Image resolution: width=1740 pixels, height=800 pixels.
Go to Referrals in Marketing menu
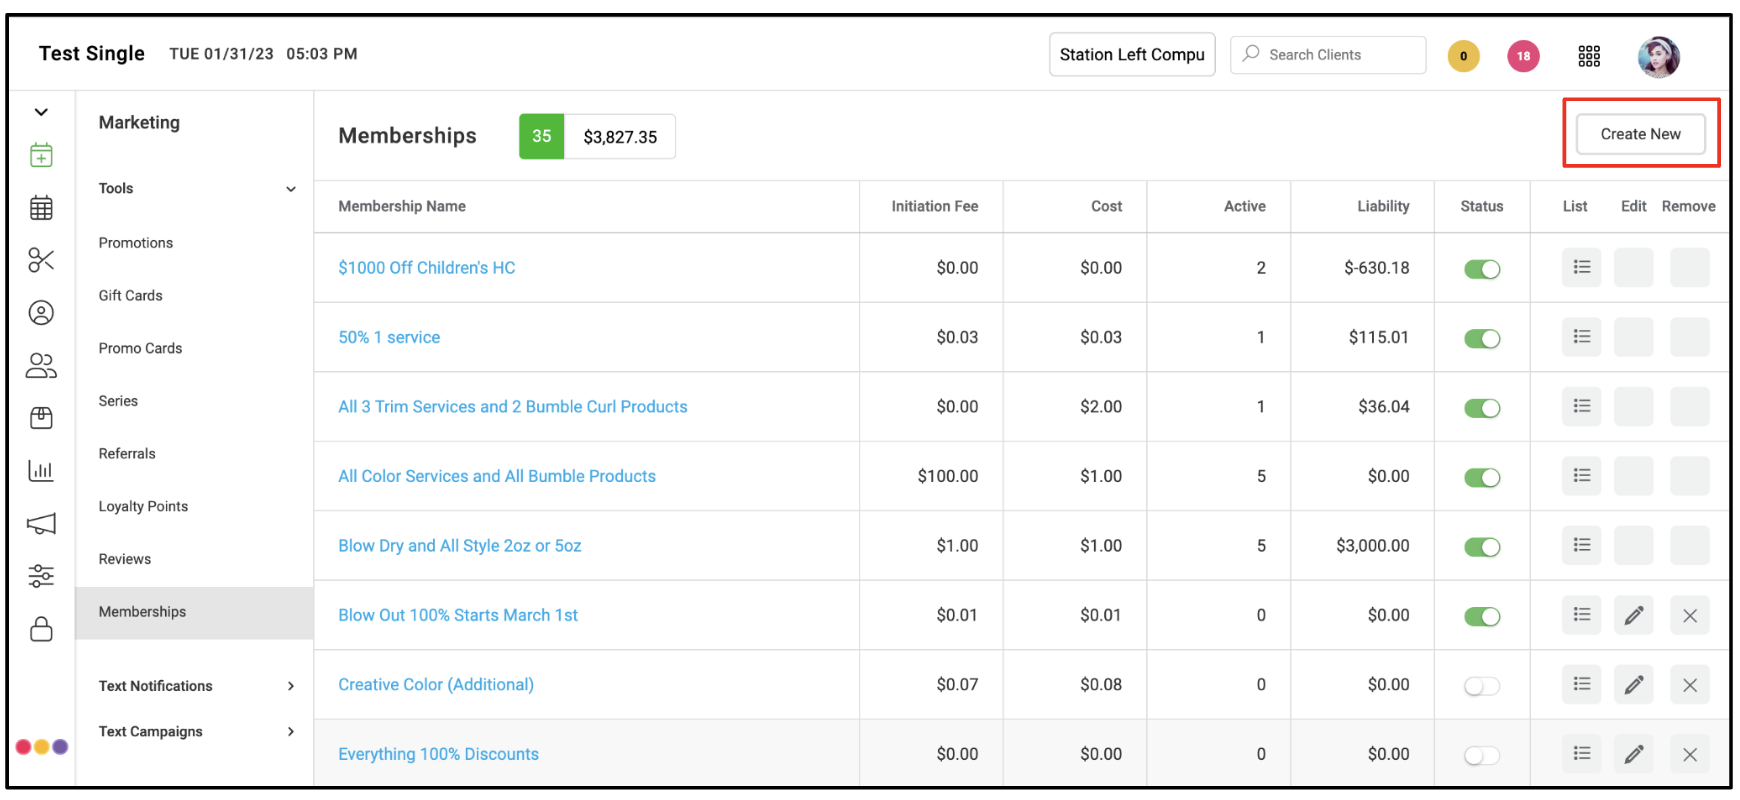127,454
